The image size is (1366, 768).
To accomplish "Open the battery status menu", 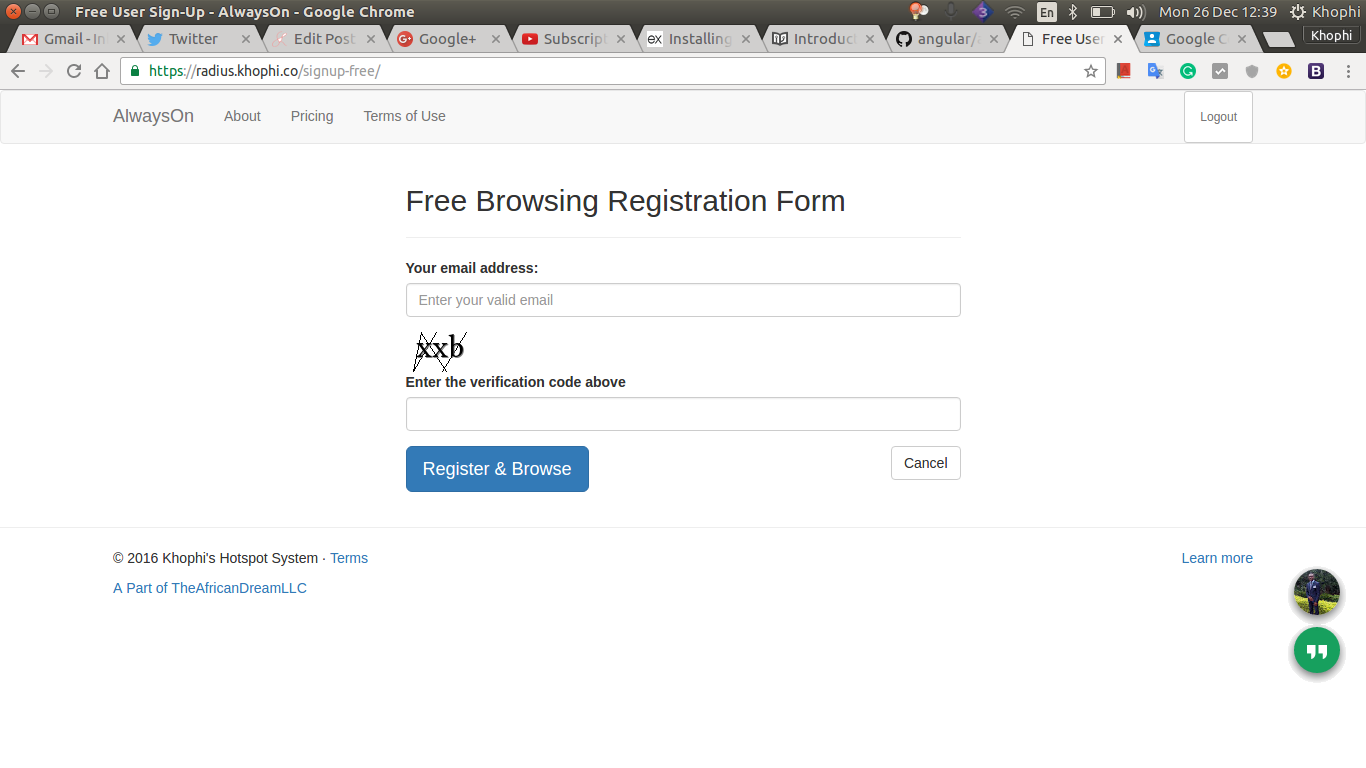I will [x=1103, y=12].
